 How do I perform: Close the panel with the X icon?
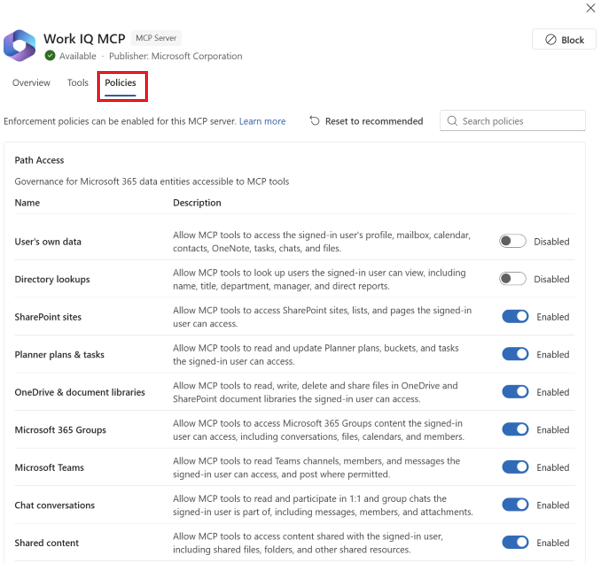coord(591,8)
